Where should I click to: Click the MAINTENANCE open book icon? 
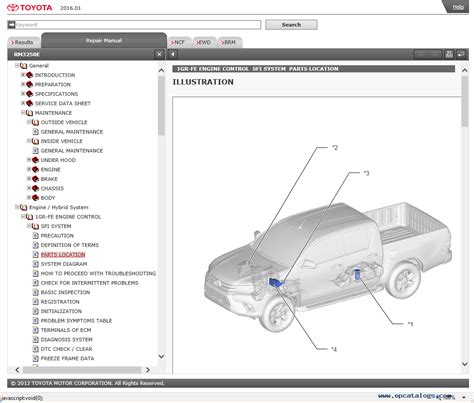[29, 113]
